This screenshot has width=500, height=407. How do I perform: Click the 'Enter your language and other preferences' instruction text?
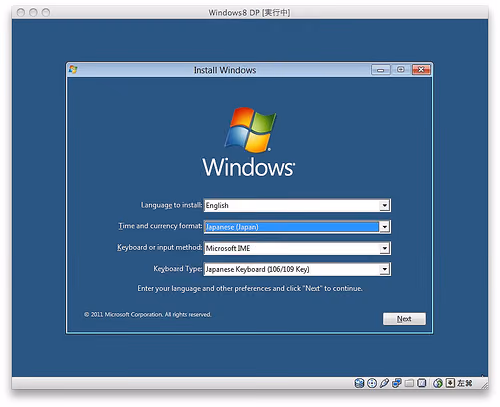pos(250,288)
